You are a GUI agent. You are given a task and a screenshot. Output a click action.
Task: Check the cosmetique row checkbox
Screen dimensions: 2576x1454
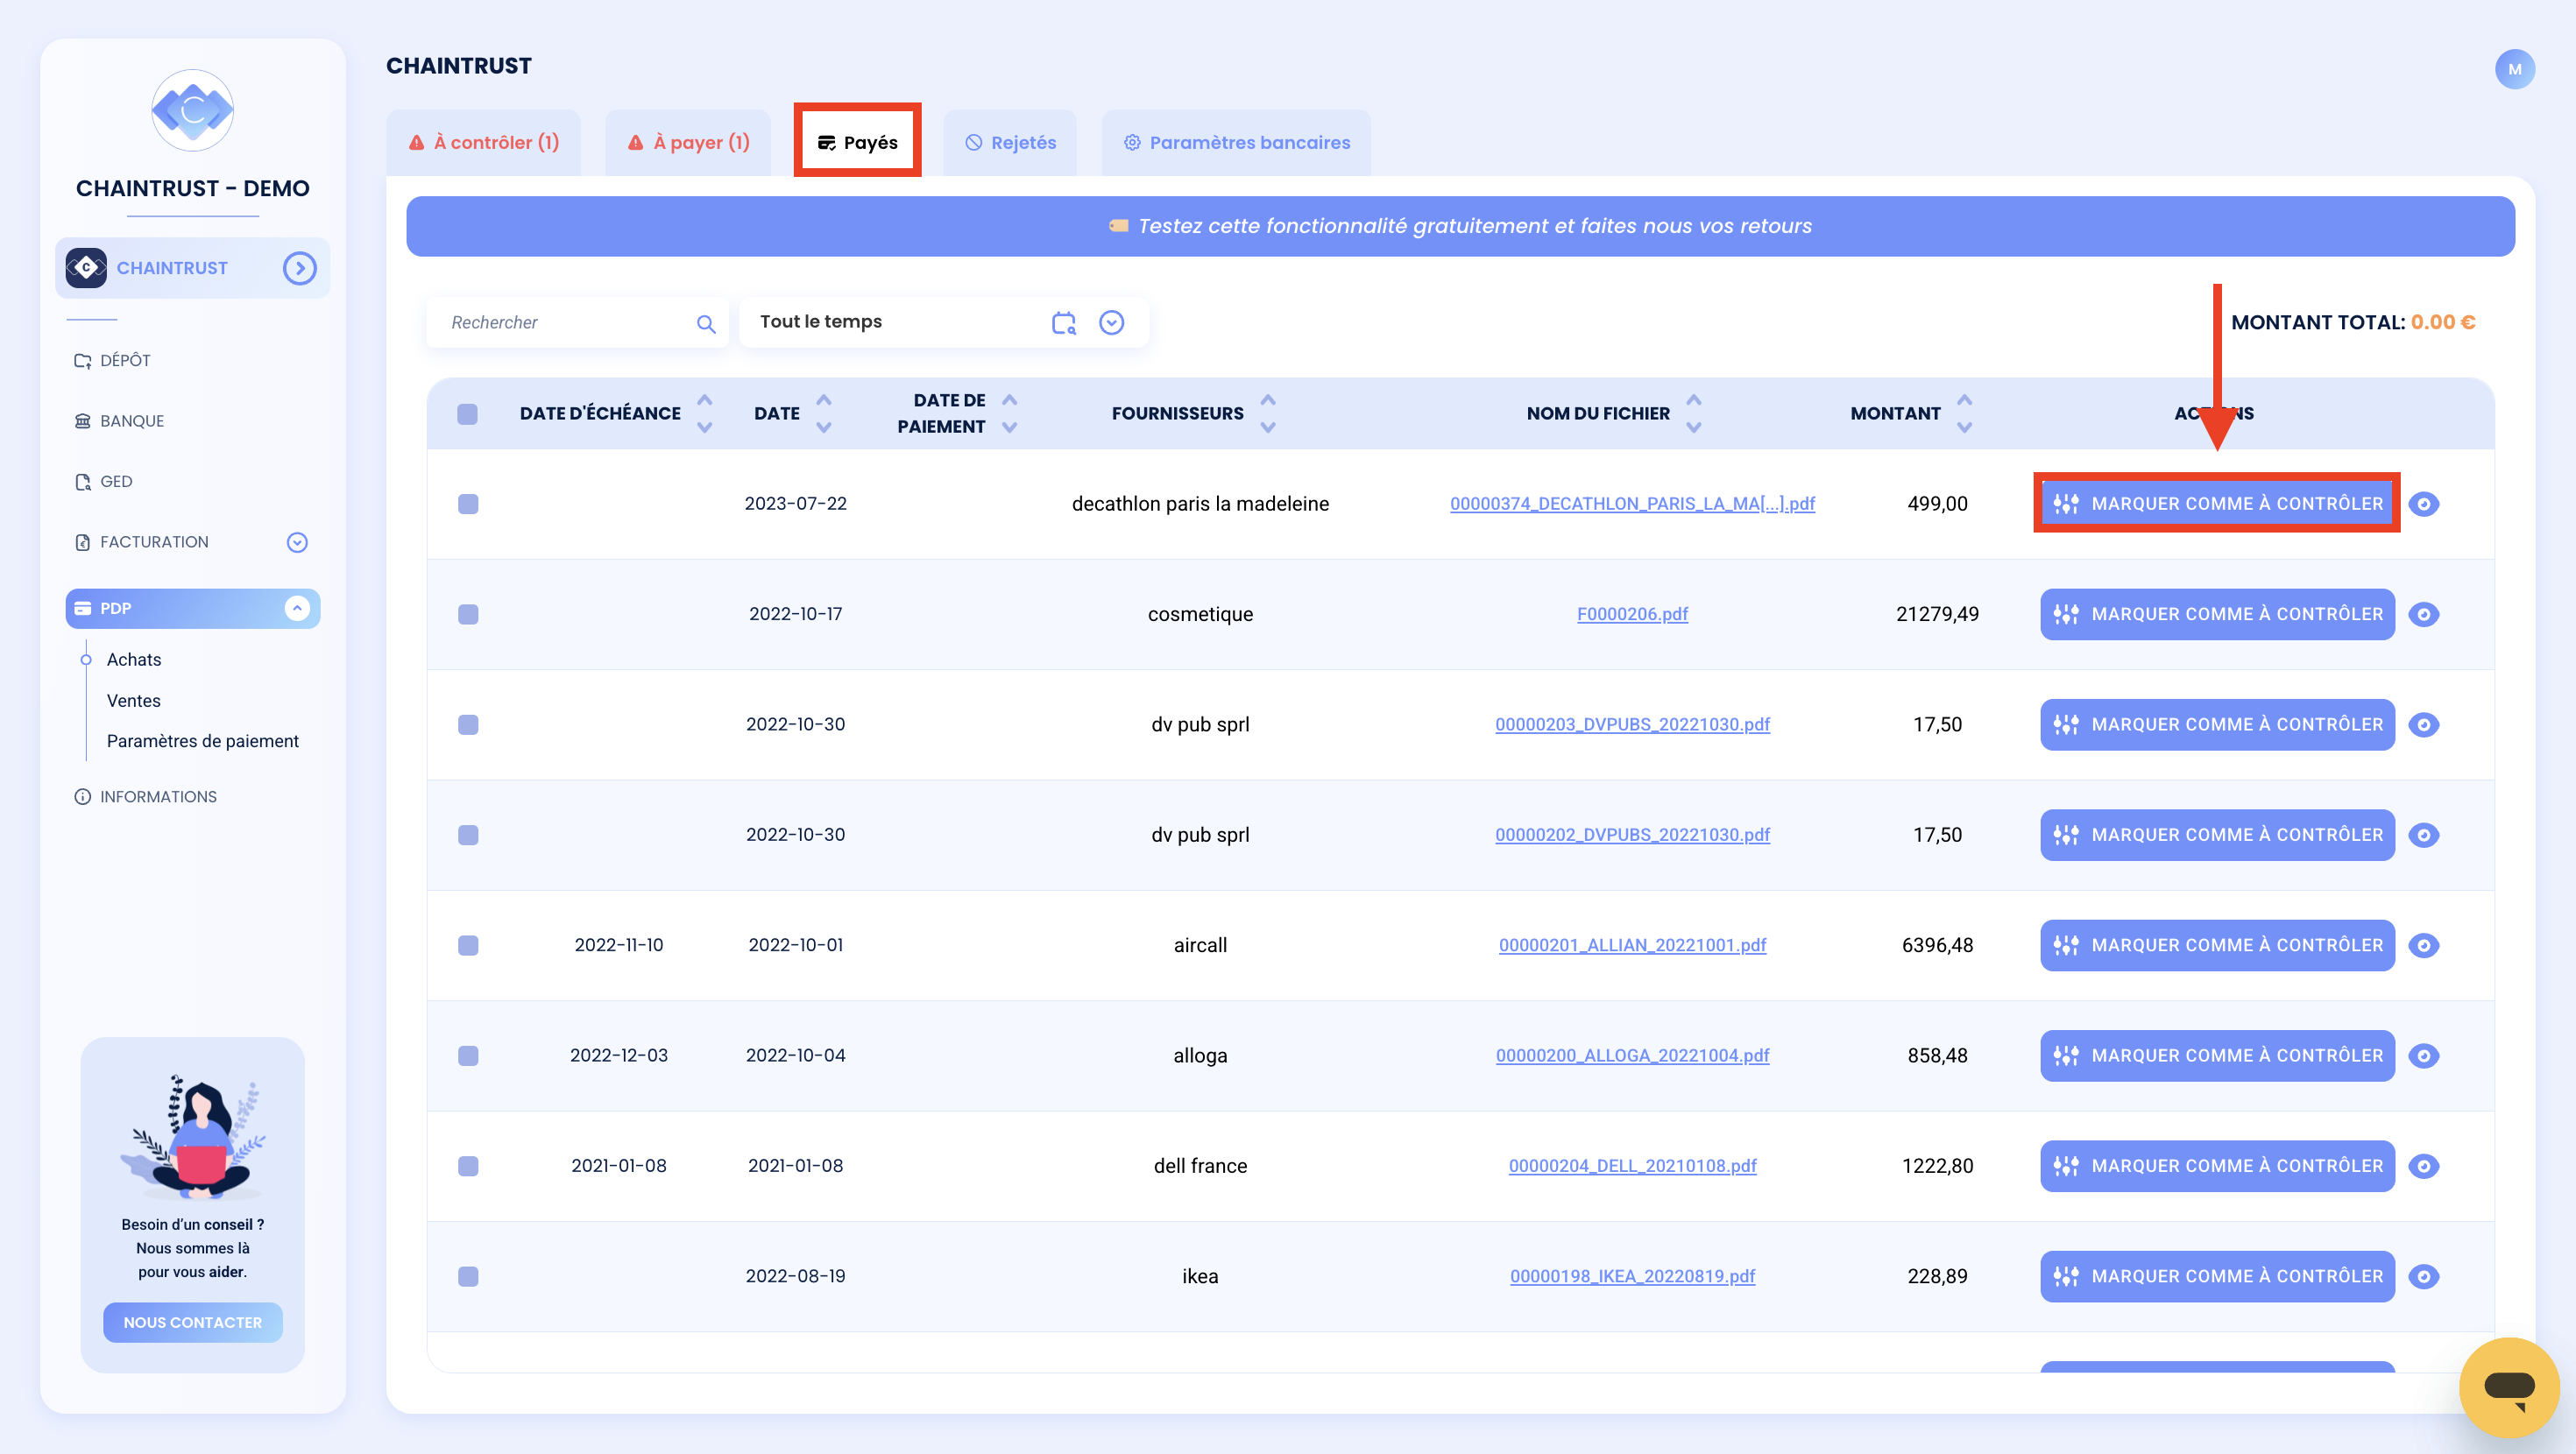pos(467,614)
